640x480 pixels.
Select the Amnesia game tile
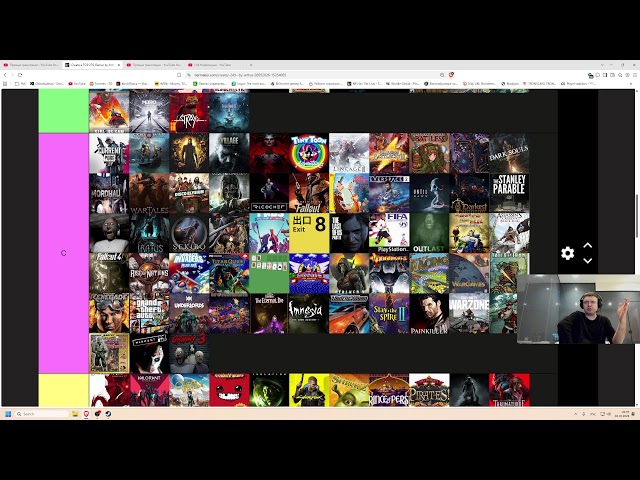point(309,313)
